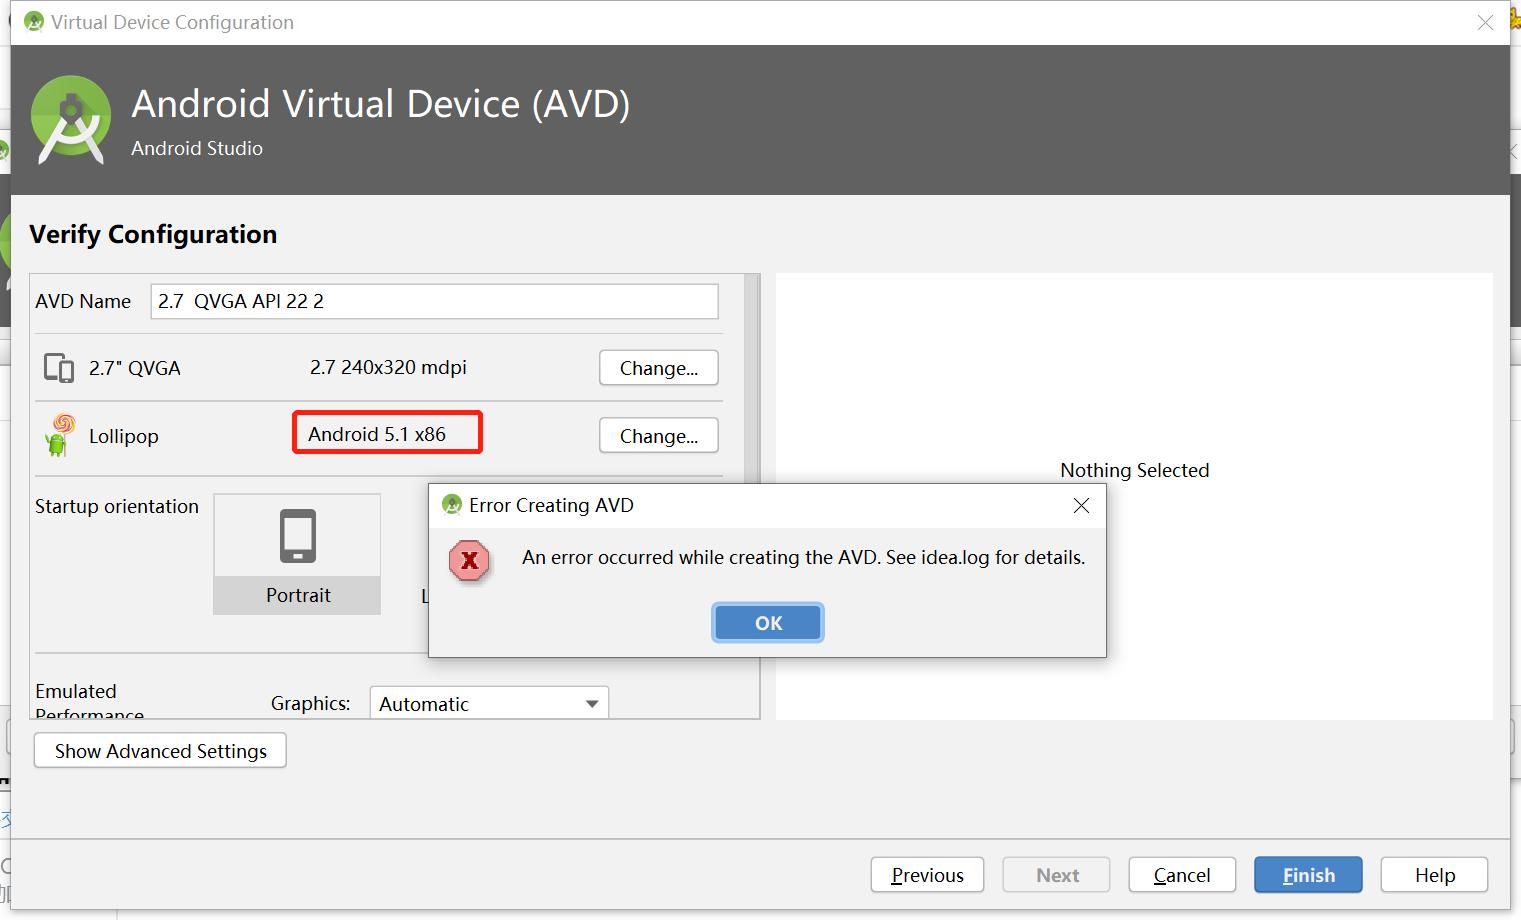Viewport: 1521px width, 920px height.
Task: Close the Error Creating AVD dialog
Action: [x=1081, y=506]
